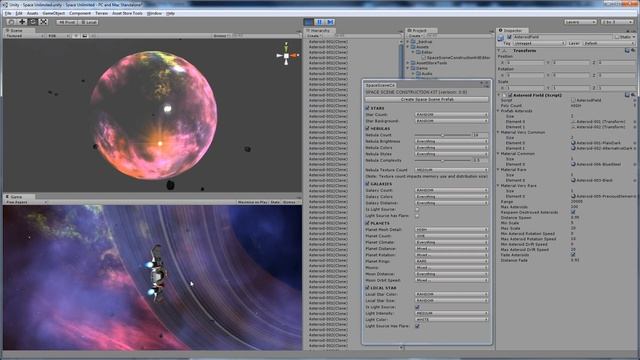Viewport: 640px width, 360px height.
Task: Click the Play button
Action: point(309,22)
